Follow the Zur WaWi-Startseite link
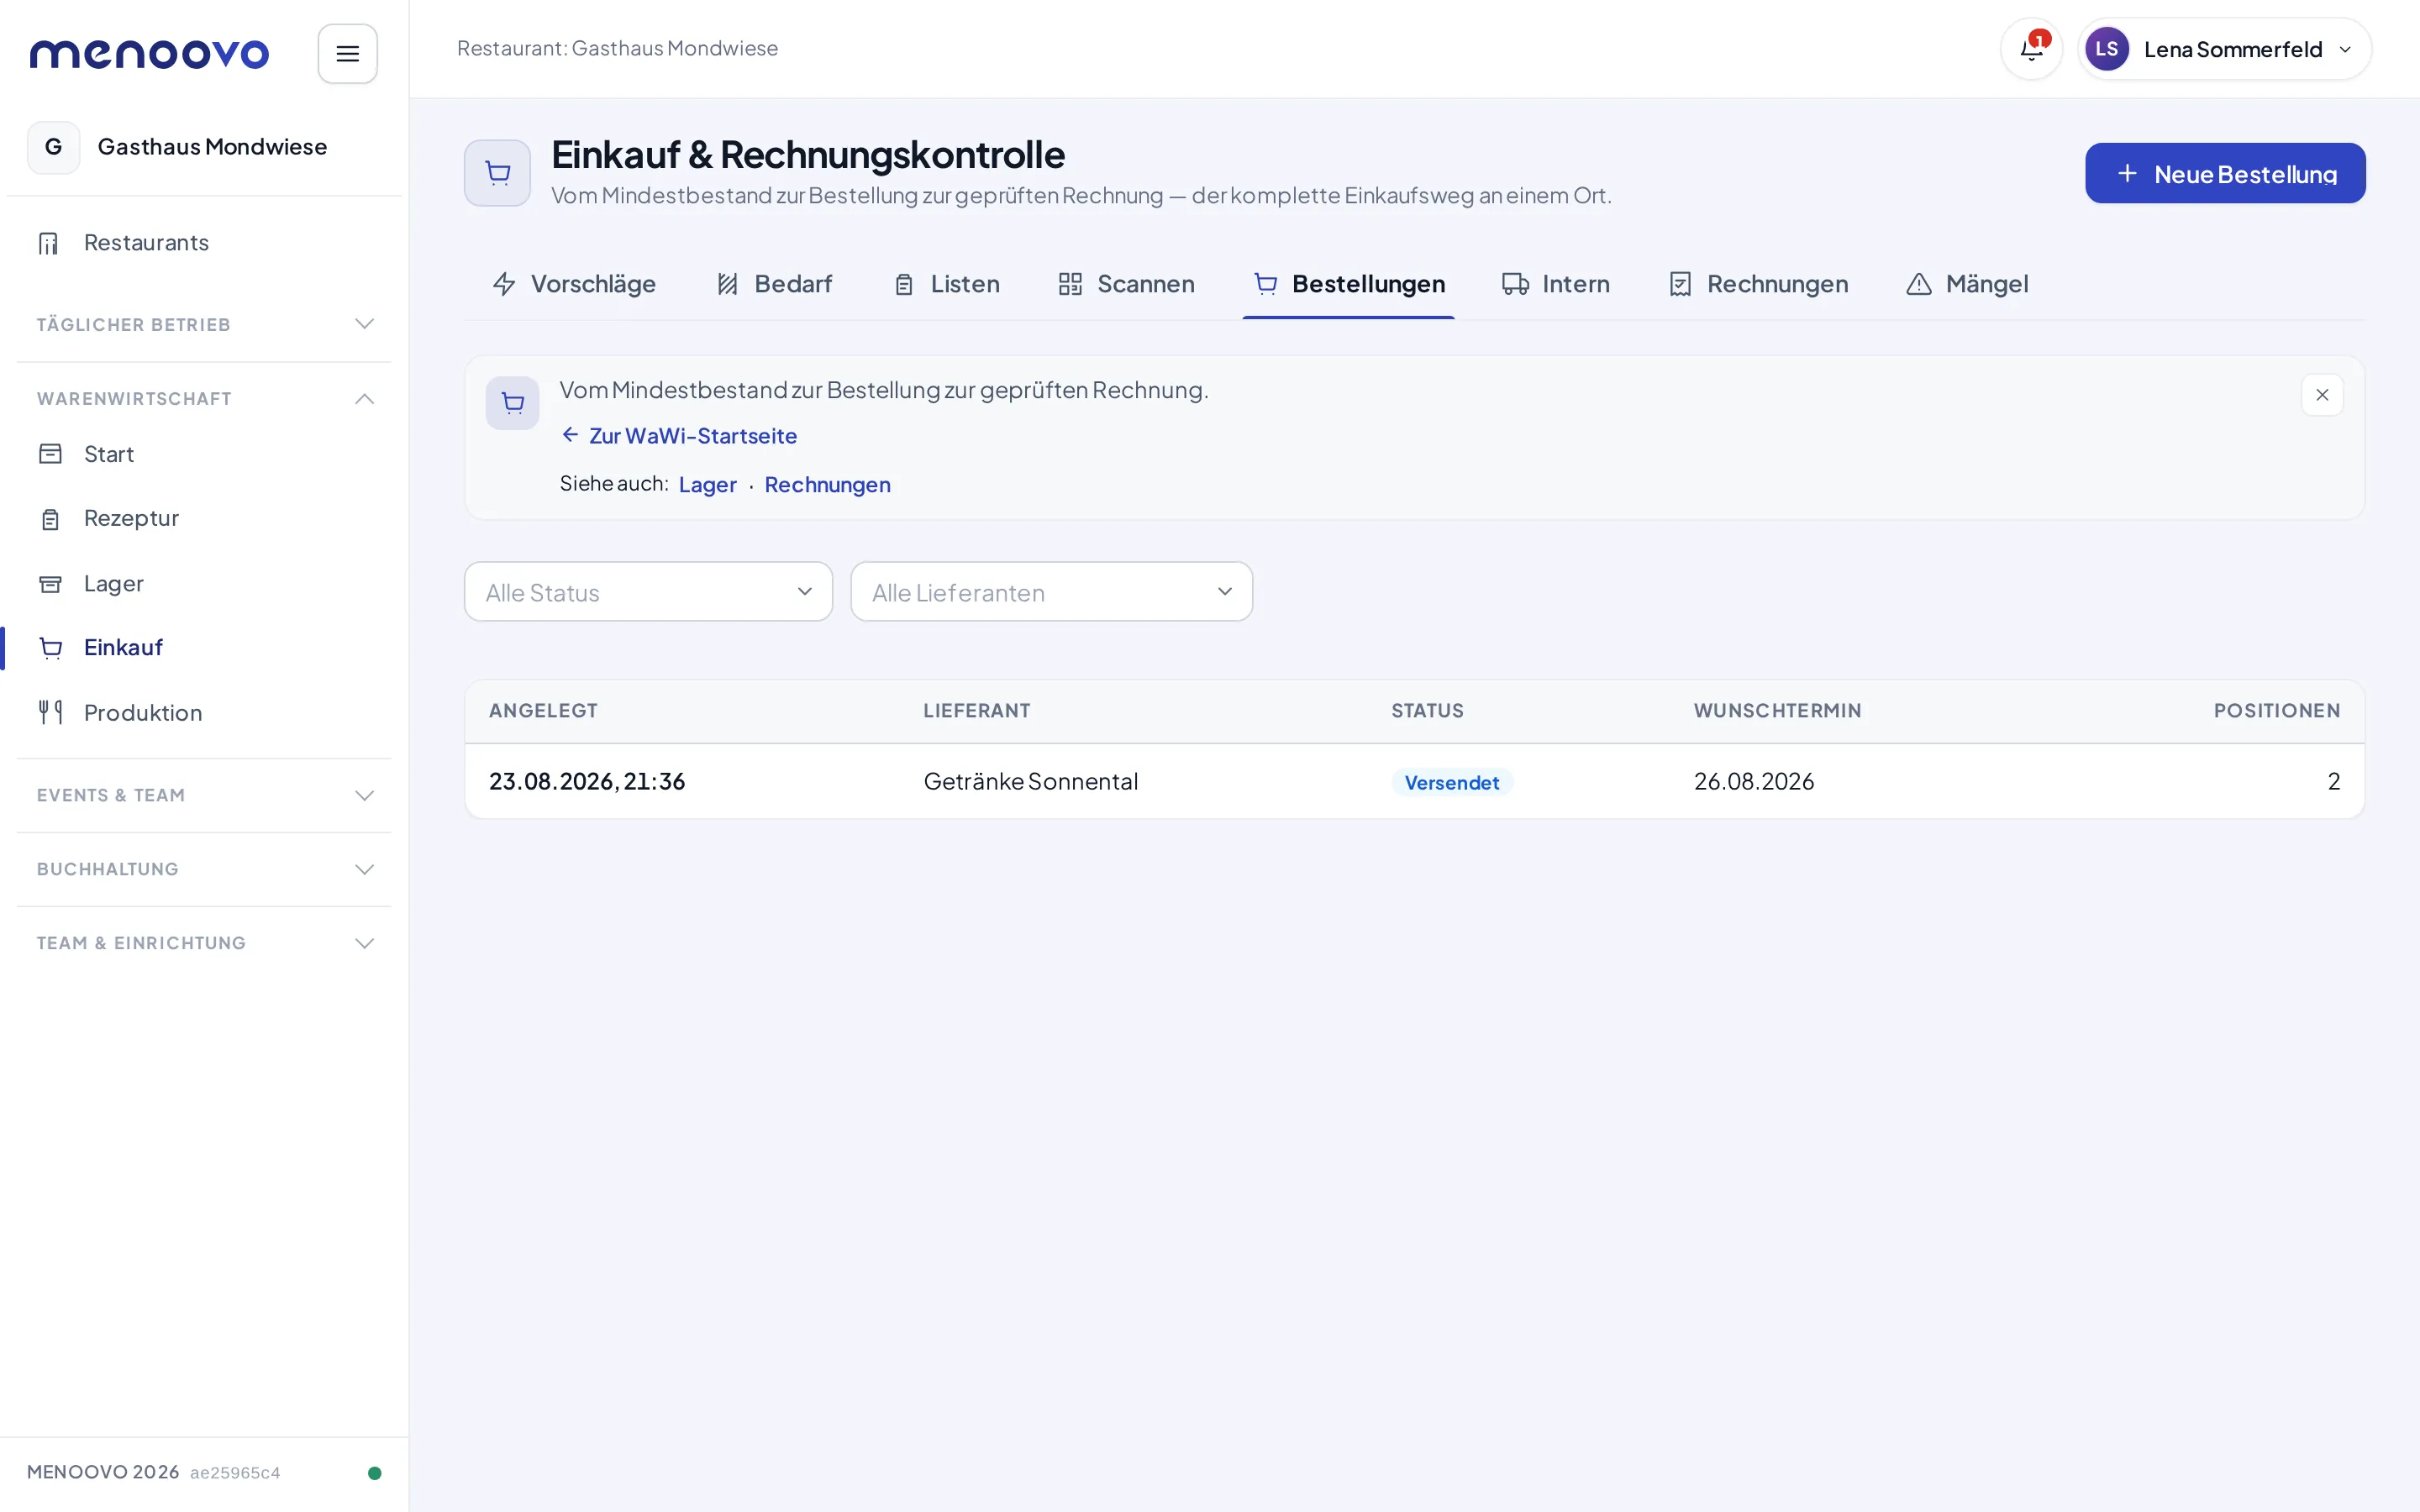Viewport: 2420px width, 1512px height. [x=679, y=436]
